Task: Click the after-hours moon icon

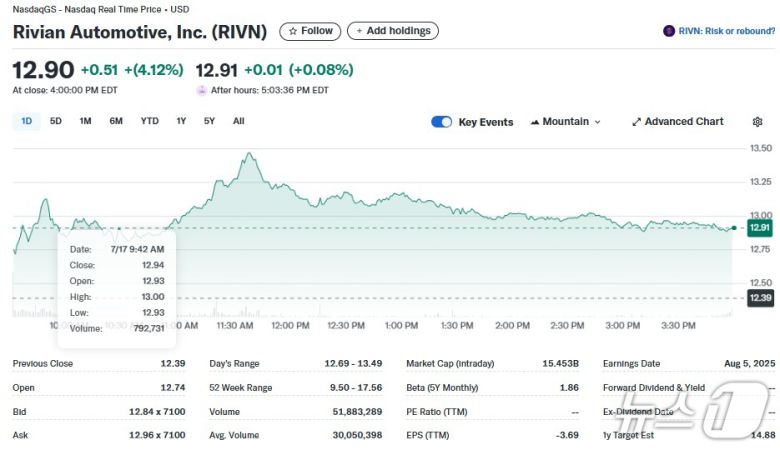Action: [202, 90]
